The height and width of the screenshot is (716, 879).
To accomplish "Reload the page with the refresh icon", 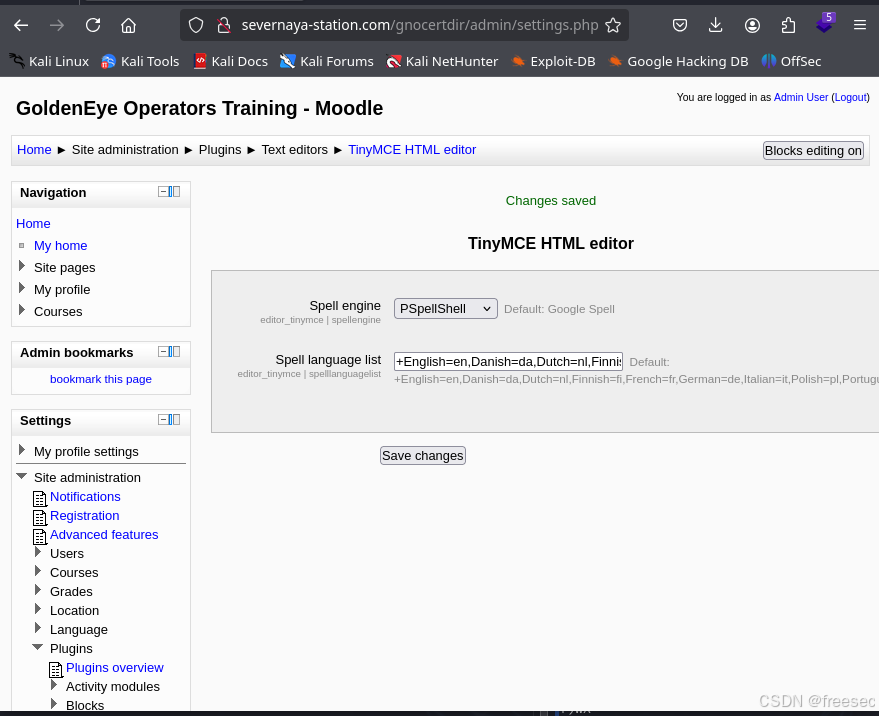I will pyautogui.click(x=93, y=25).
